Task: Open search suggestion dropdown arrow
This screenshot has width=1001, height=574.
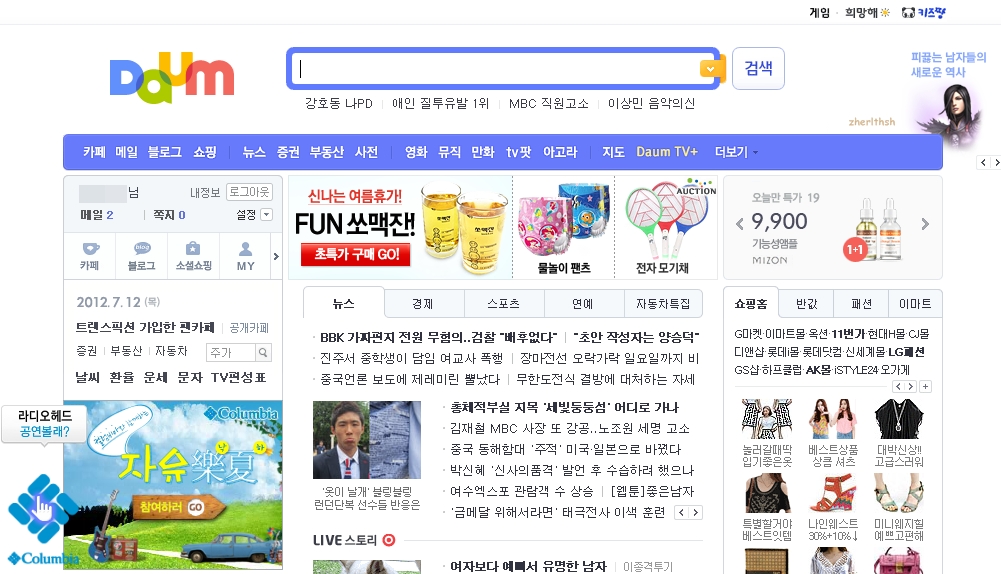Action: pos(709,68)
